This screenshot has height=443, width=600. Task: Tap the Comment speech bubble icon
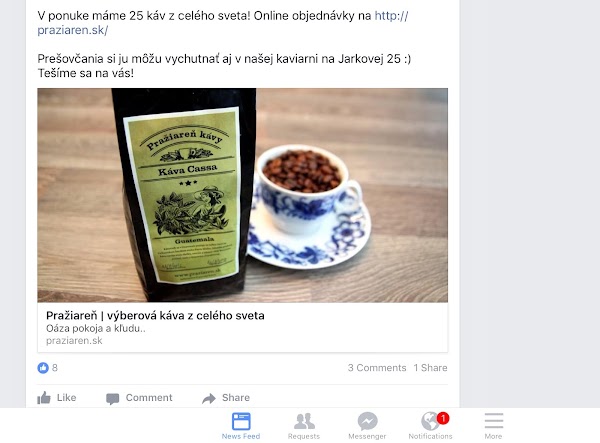coord(112,399)
